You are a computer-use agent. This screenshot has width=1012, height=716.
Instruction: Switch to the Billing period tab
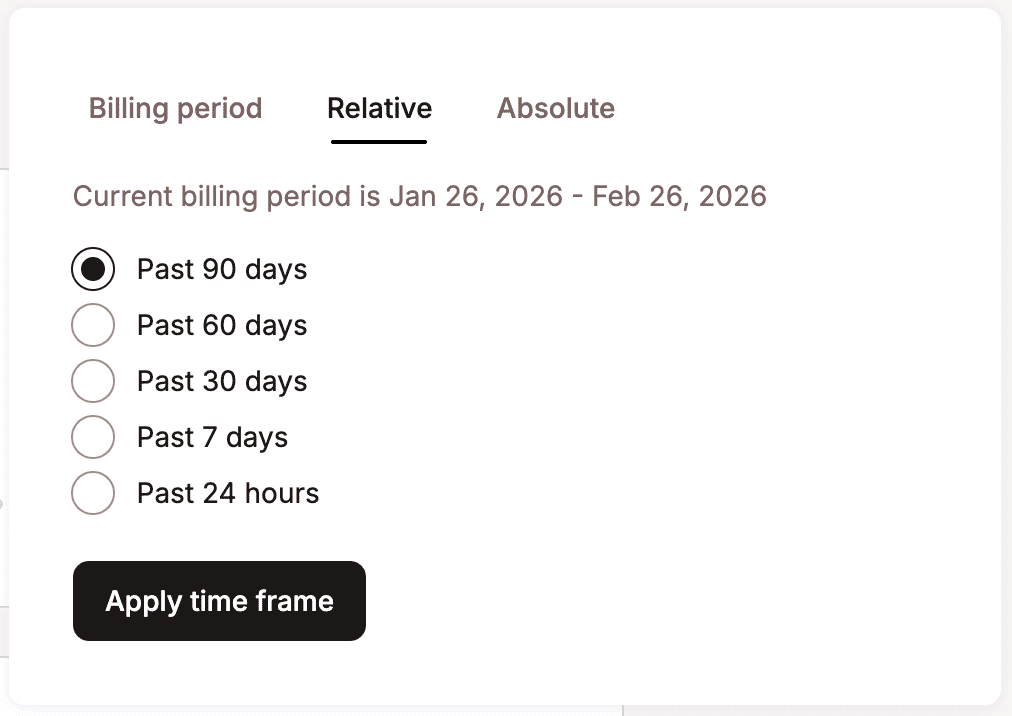tap(175, 108)
